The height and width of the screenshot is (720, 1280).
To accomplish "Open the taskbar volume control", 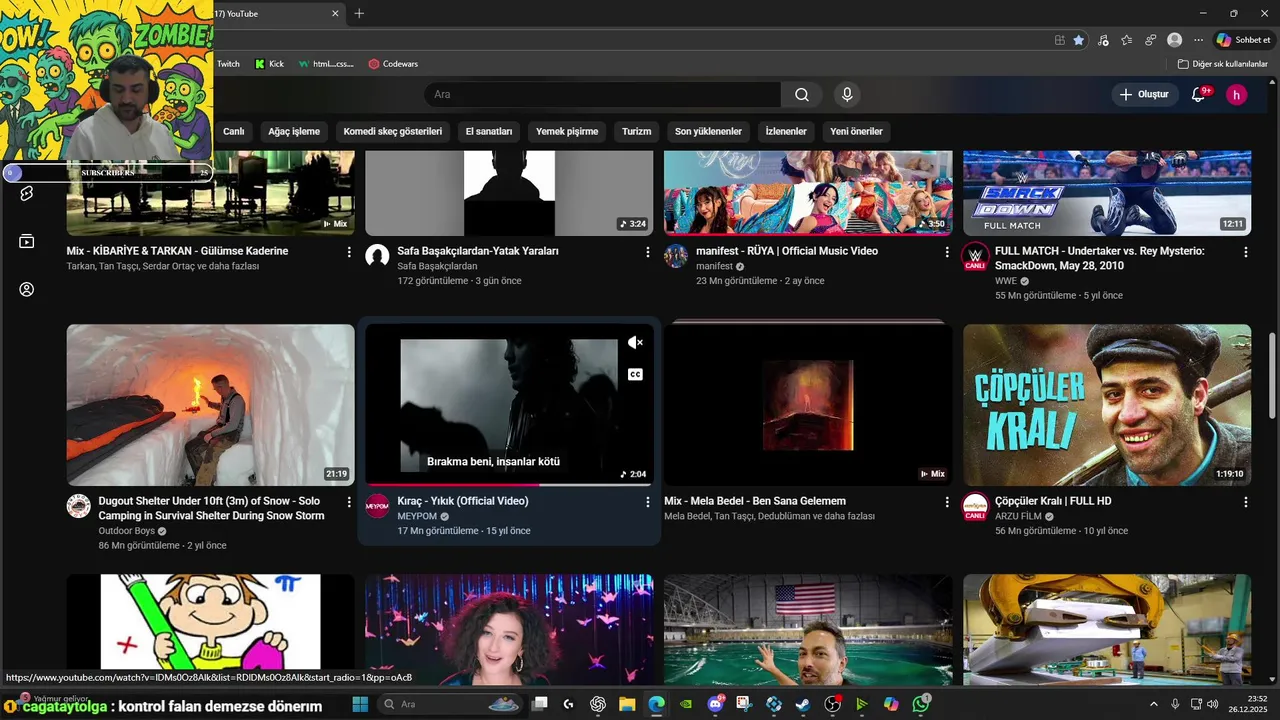I will click(x=1212, y=704).
